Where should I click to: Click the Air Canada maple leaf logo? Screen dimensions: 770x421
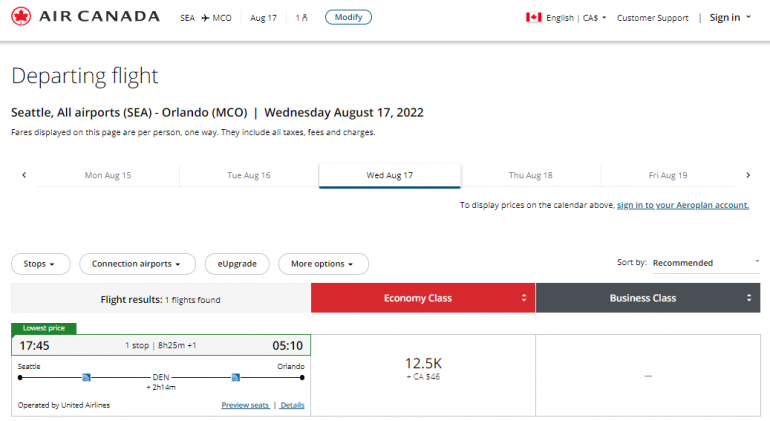pos(21,17)
